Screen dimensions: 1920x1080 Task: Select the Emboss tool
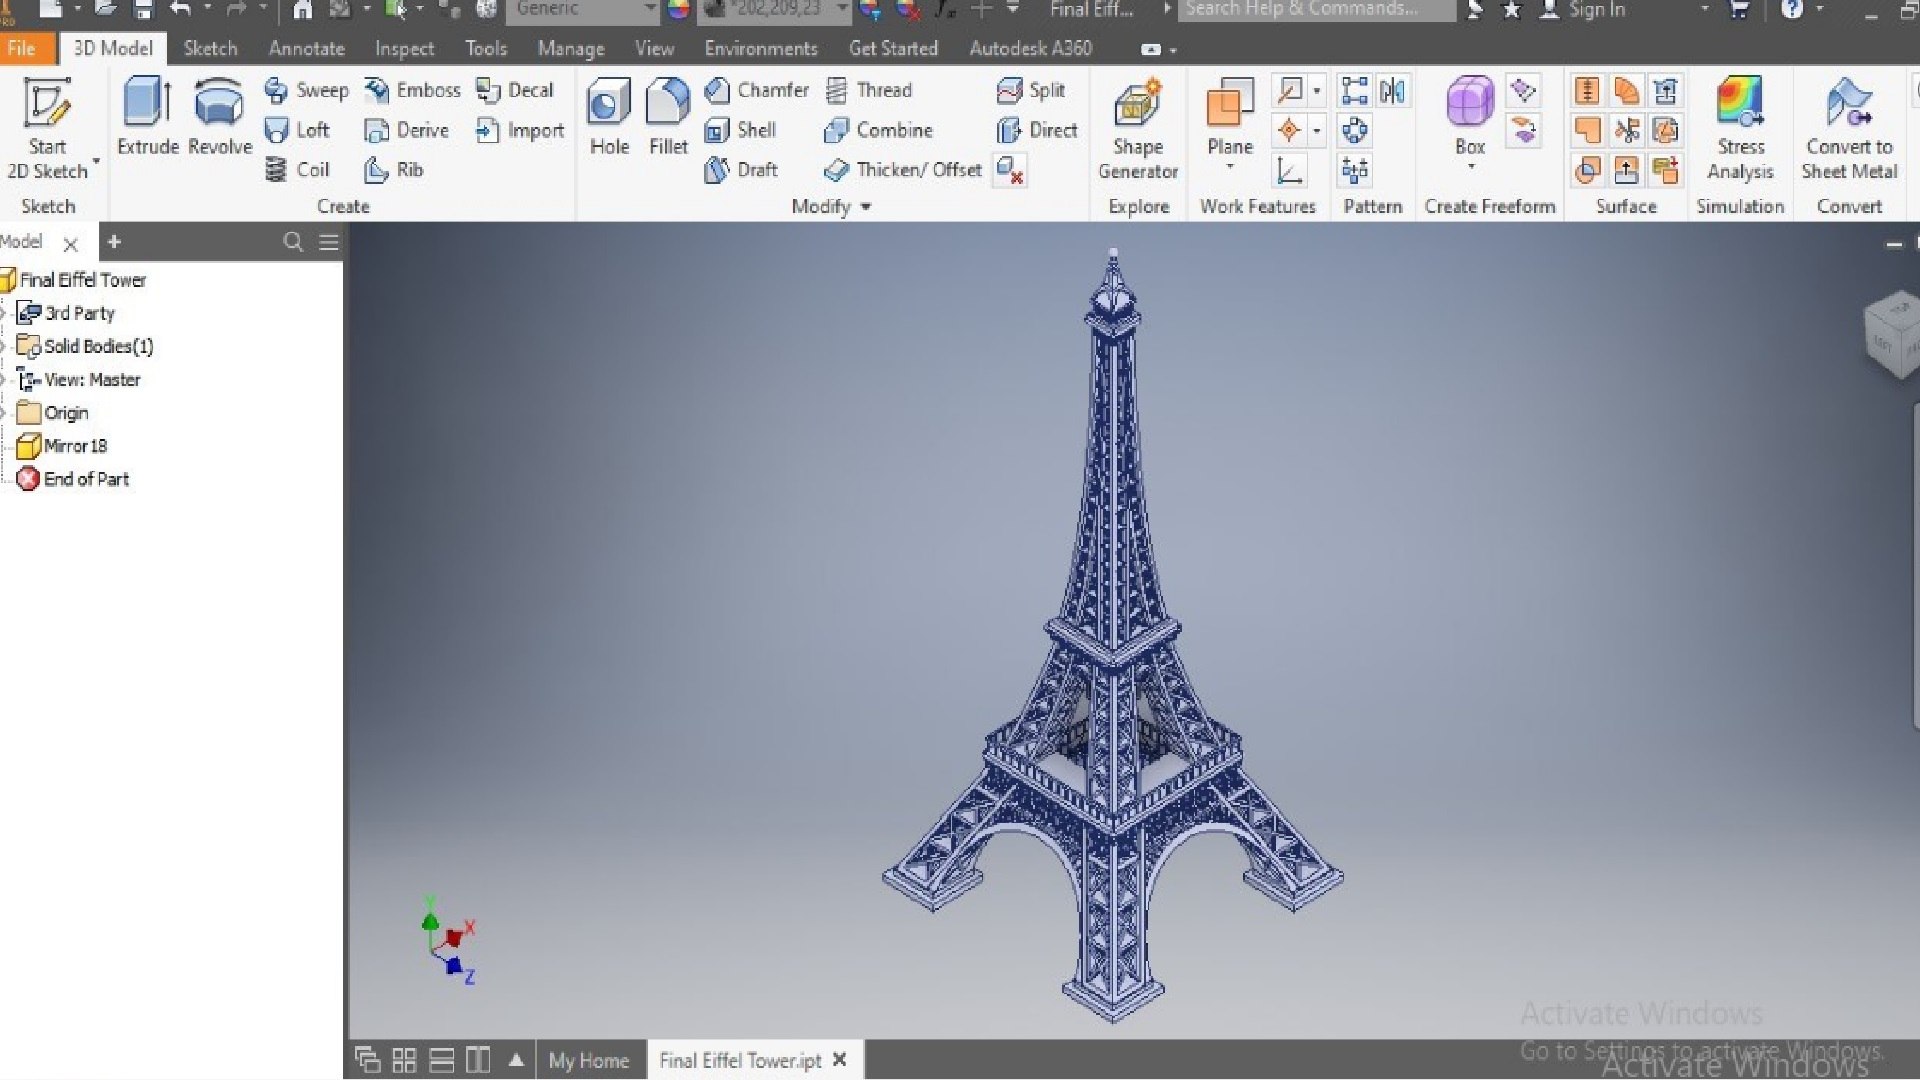412,90
